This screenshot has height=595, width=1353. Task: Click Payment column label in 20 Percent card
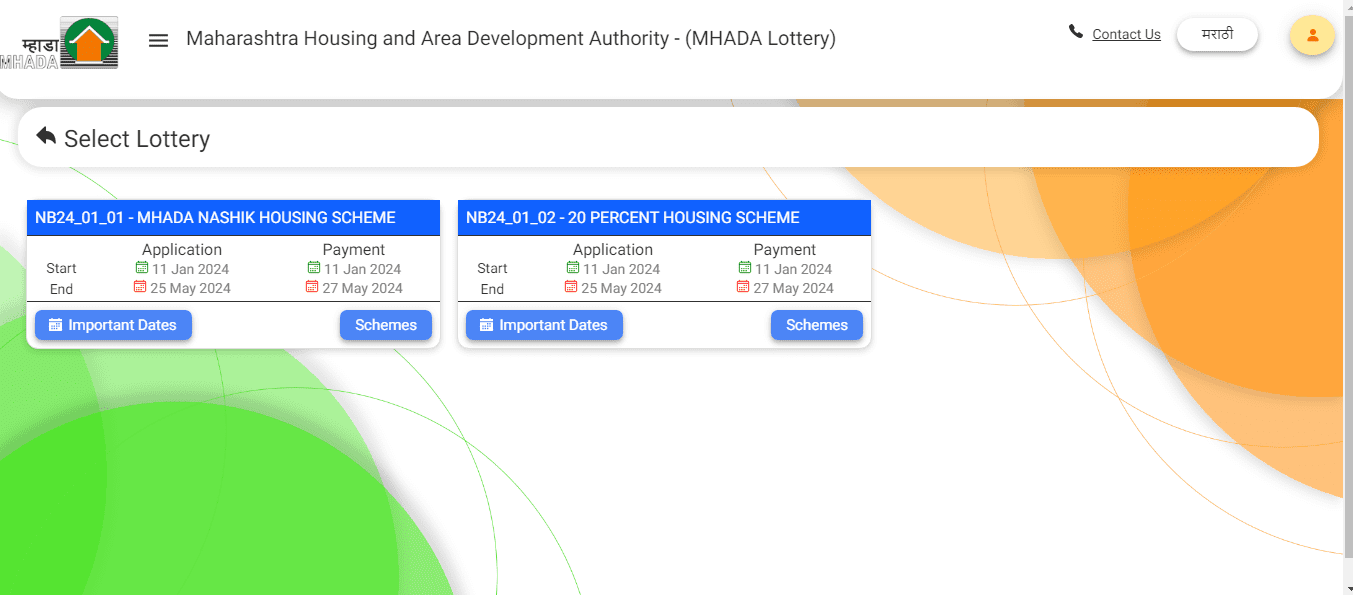(x=785, y=250)
